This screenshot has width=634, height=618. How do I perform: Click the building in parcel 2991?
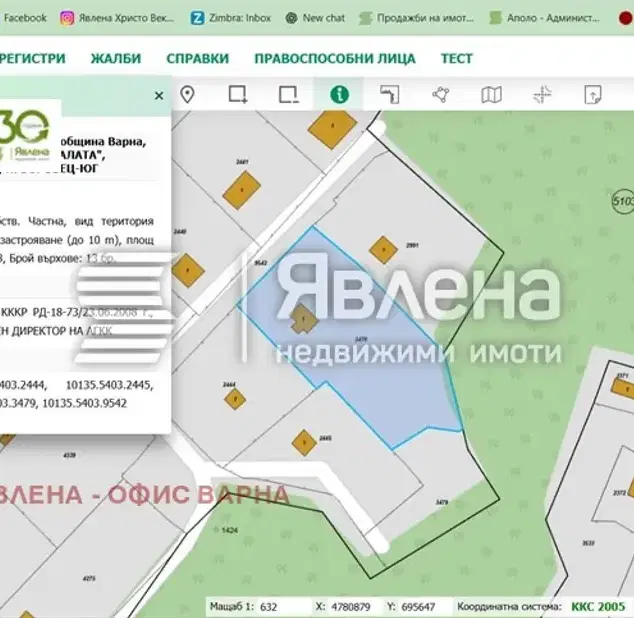pyautogui.click(x=383, y=250)
